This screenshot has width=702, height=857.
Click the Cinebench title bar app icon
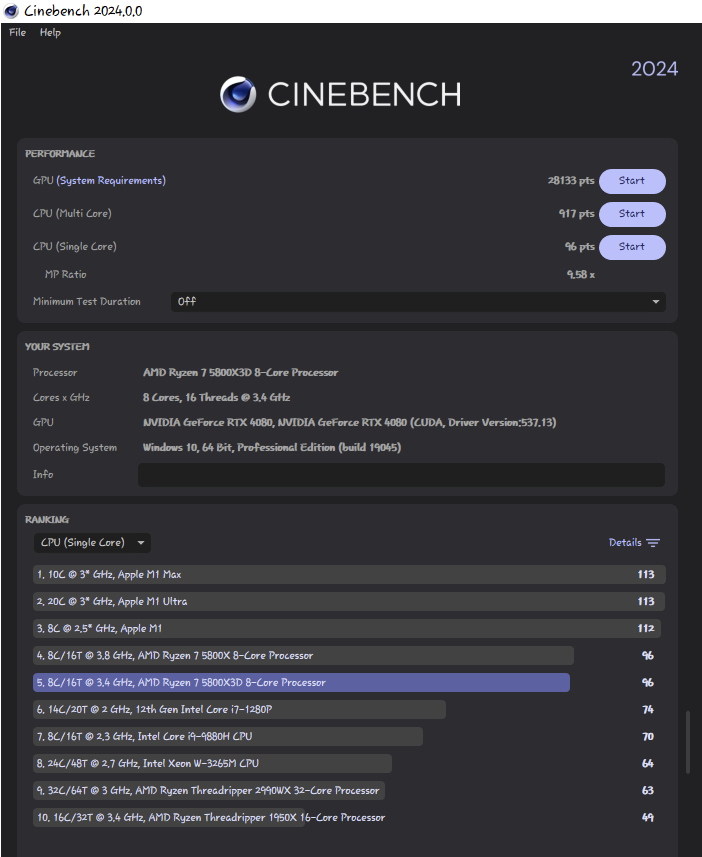(x=11, y=11)
